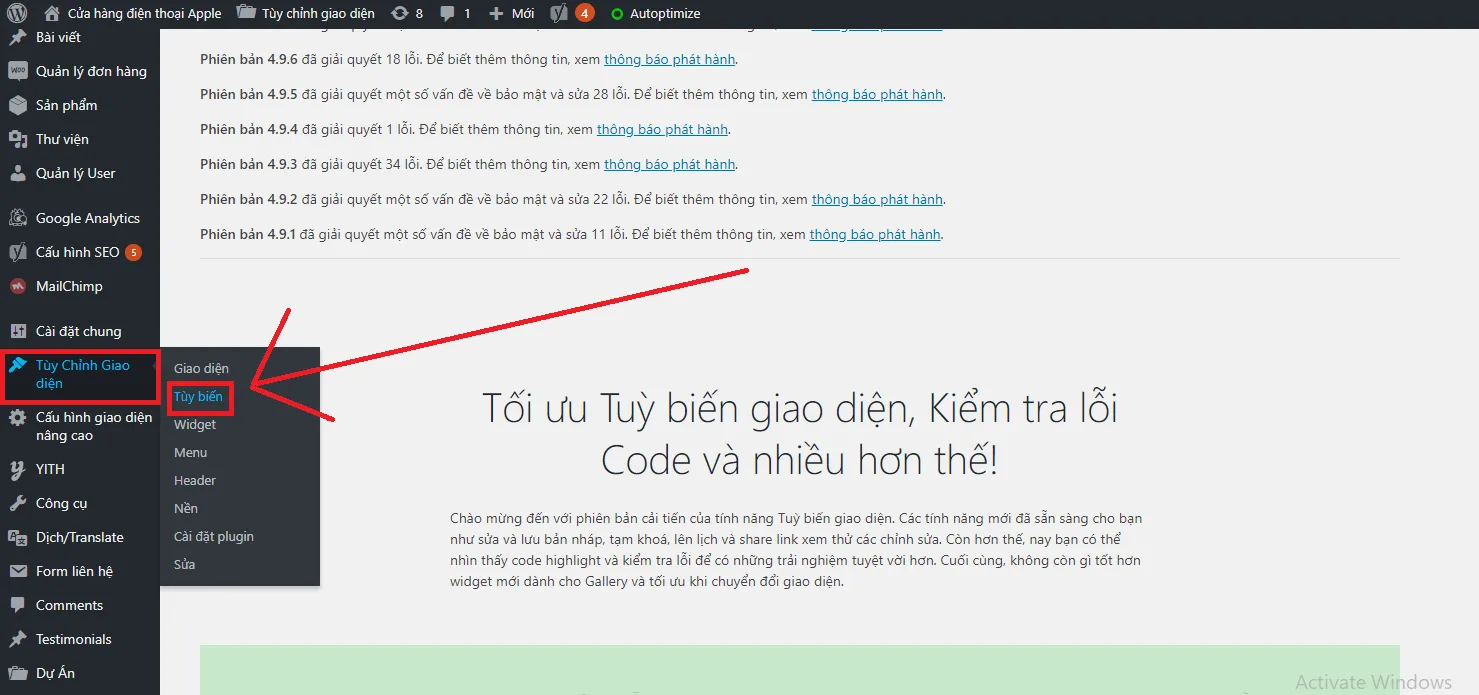Choose Cài đặt plugin from the submenu
The width and height of the screenshot is (1479, 695).
pyautogui.click(x=214, y=537)
